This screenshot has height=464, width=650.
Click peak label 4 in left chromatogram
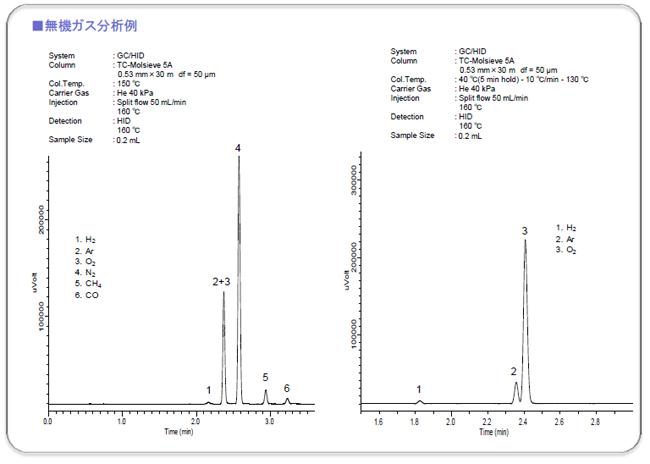pos(238,148)
